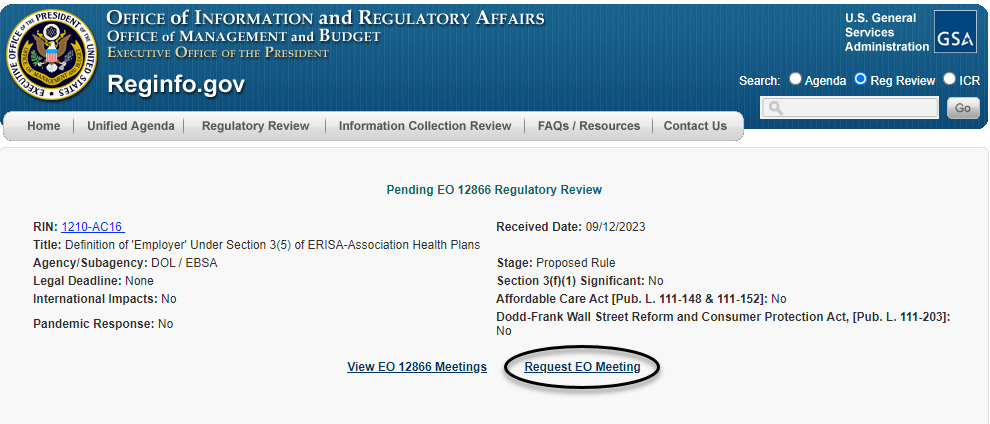Open the View EO 12866 Meetings link
Screen dimensions: 990x424
click(x=417, y=367)
